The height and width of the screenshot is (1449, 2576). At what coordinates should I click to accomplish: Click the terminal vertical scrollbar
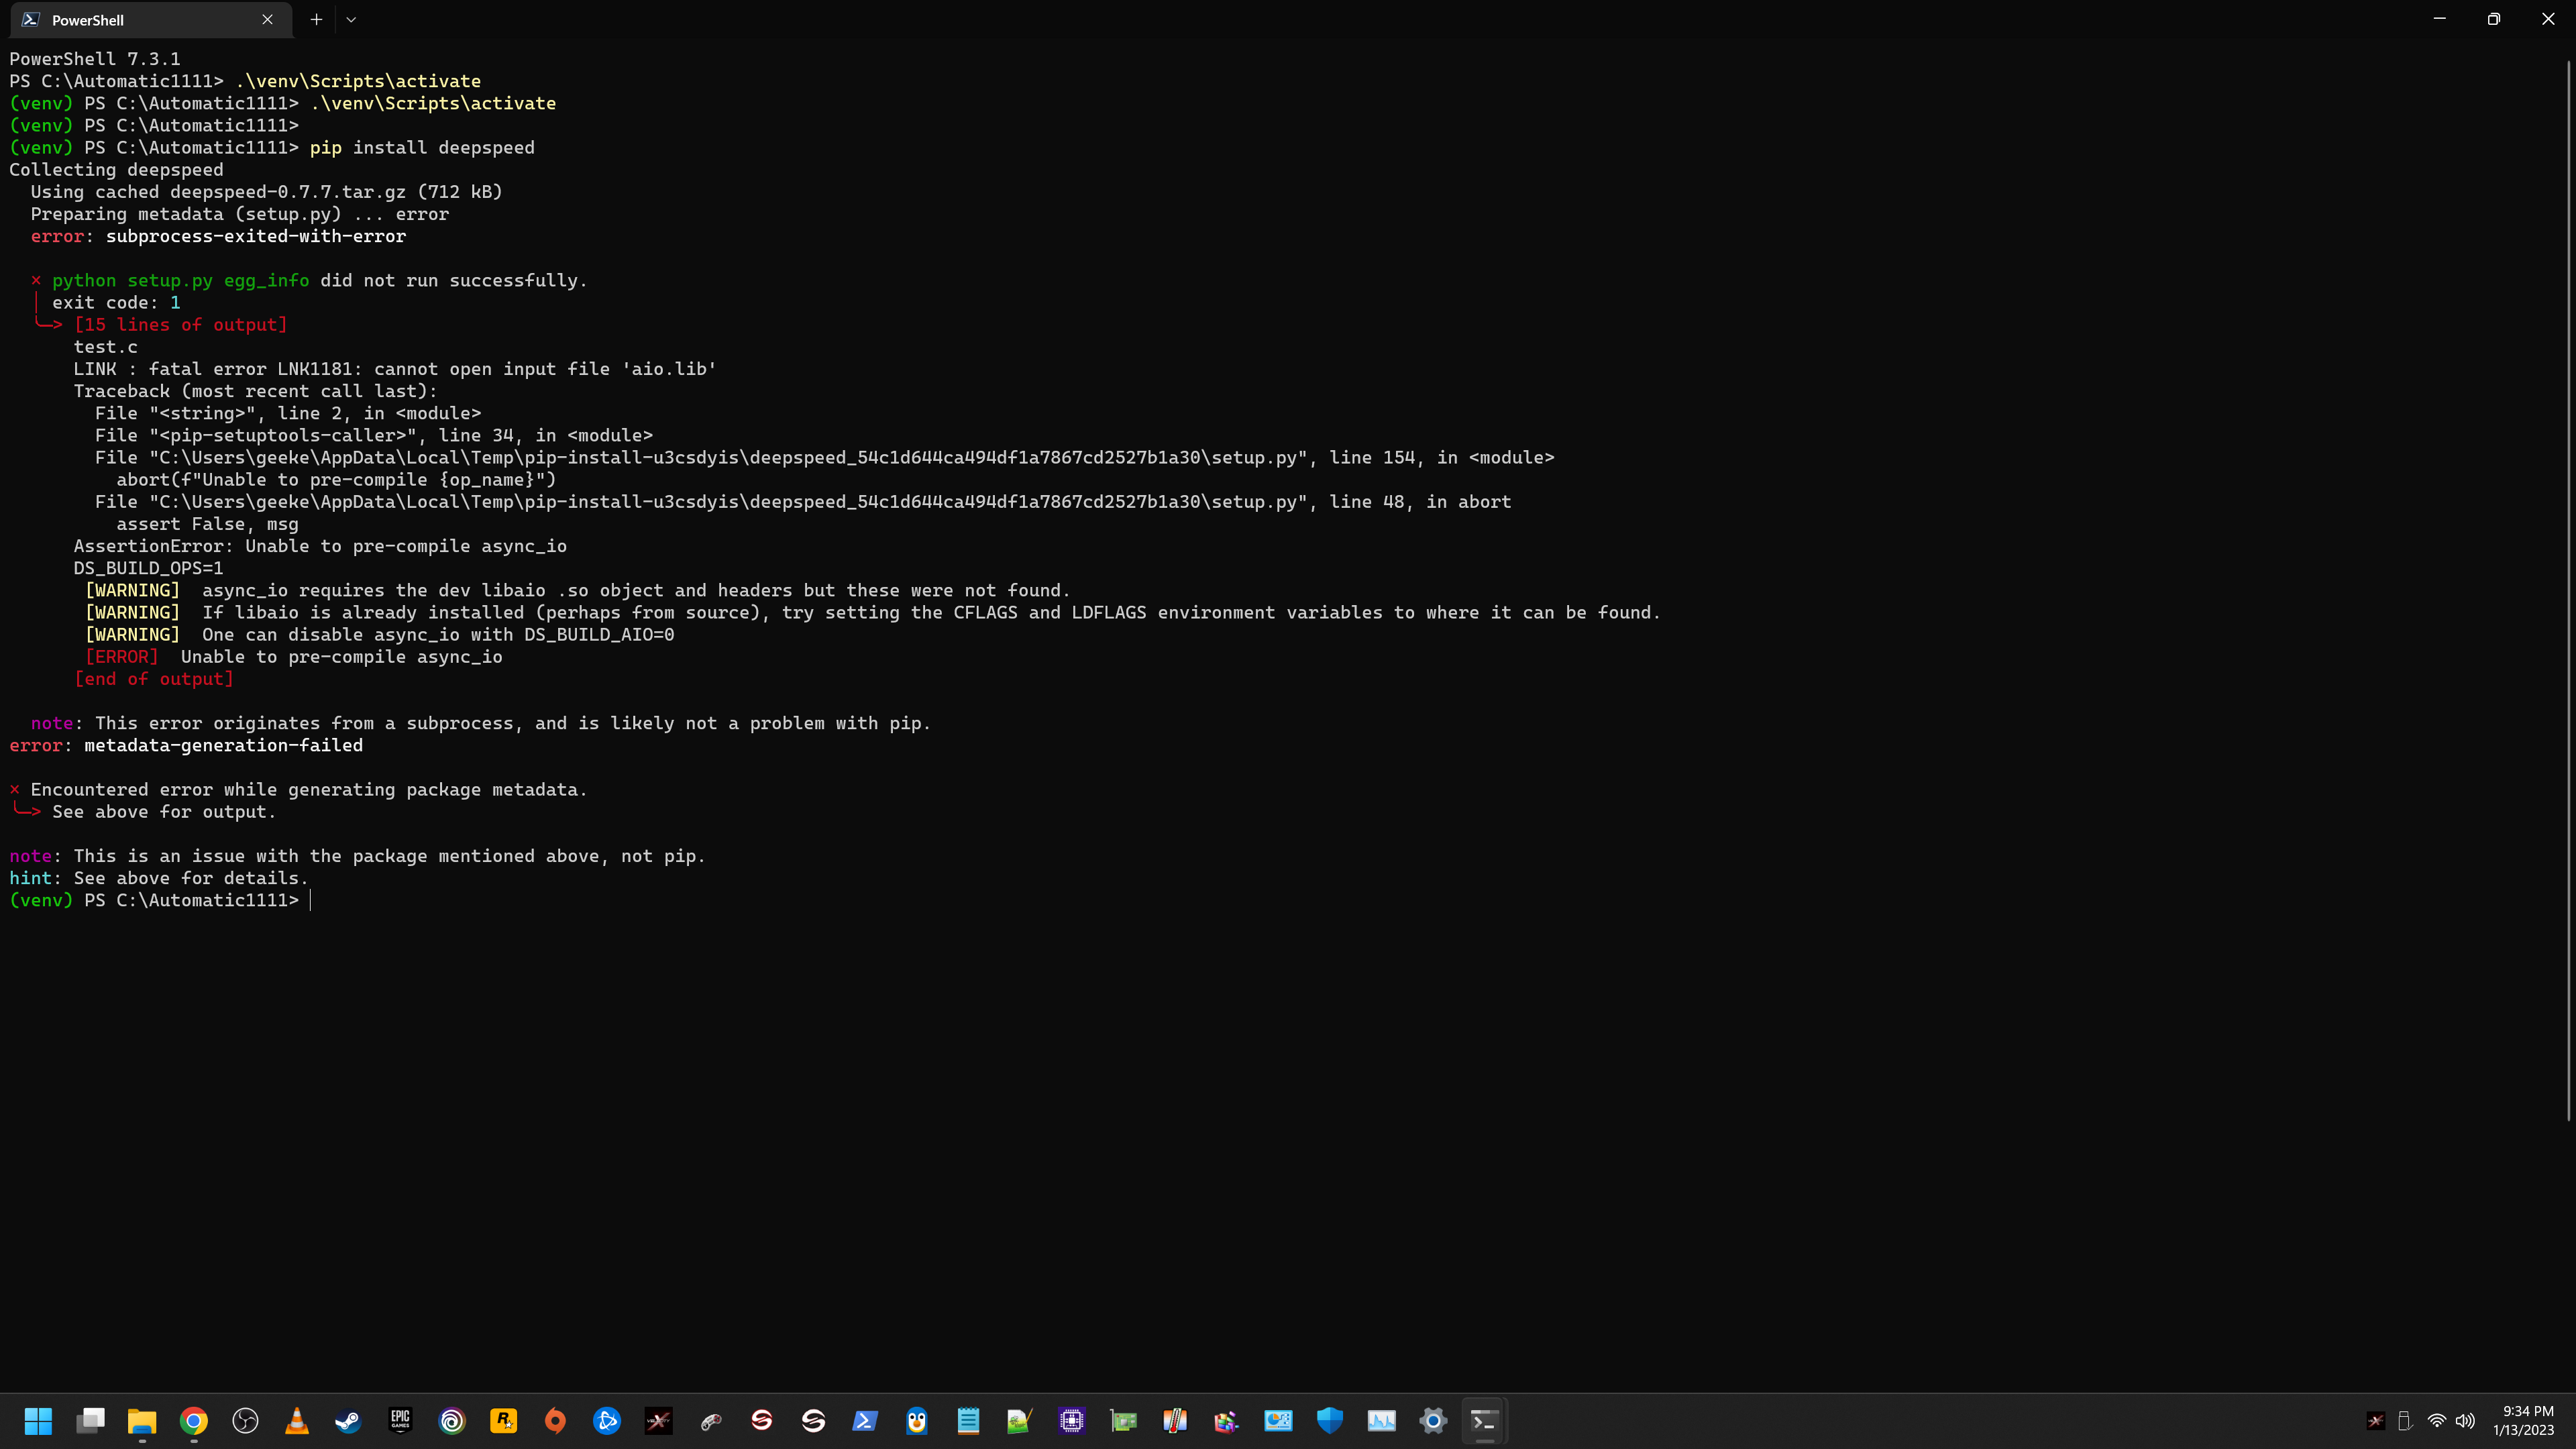tap(2568, 590)
